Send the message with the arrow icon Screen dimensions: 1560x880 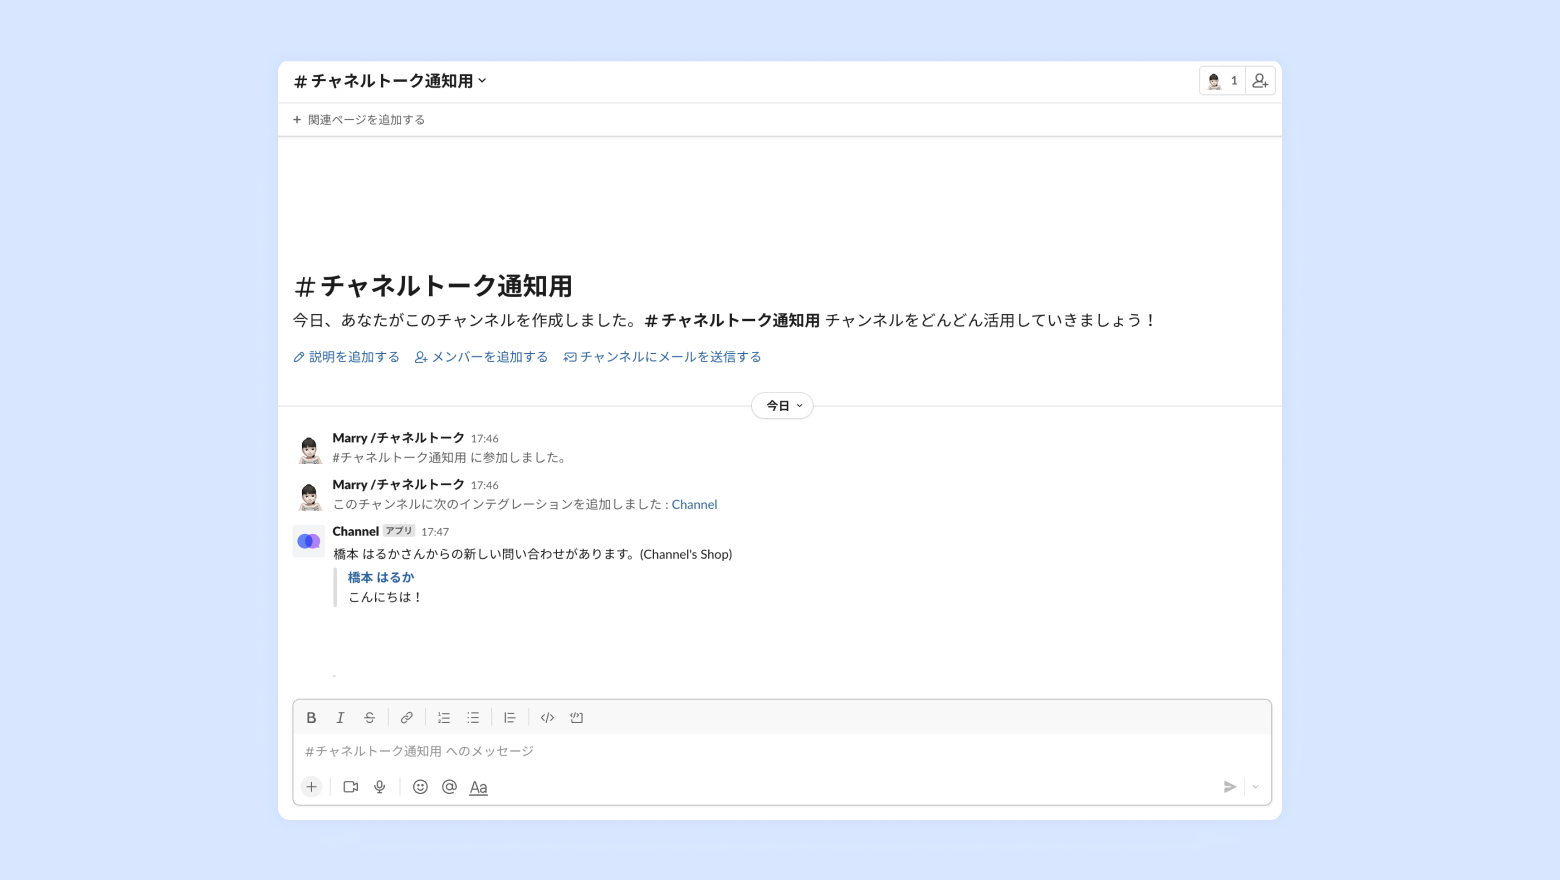coord(1230,787)
